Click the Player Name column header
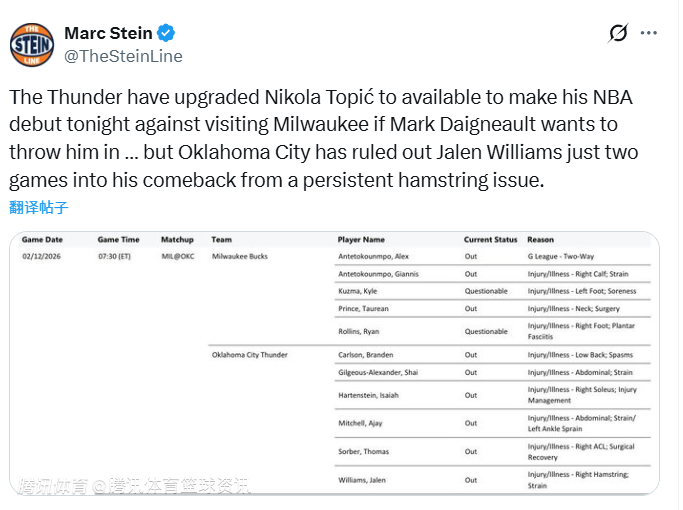 click(x=361, y=240)
